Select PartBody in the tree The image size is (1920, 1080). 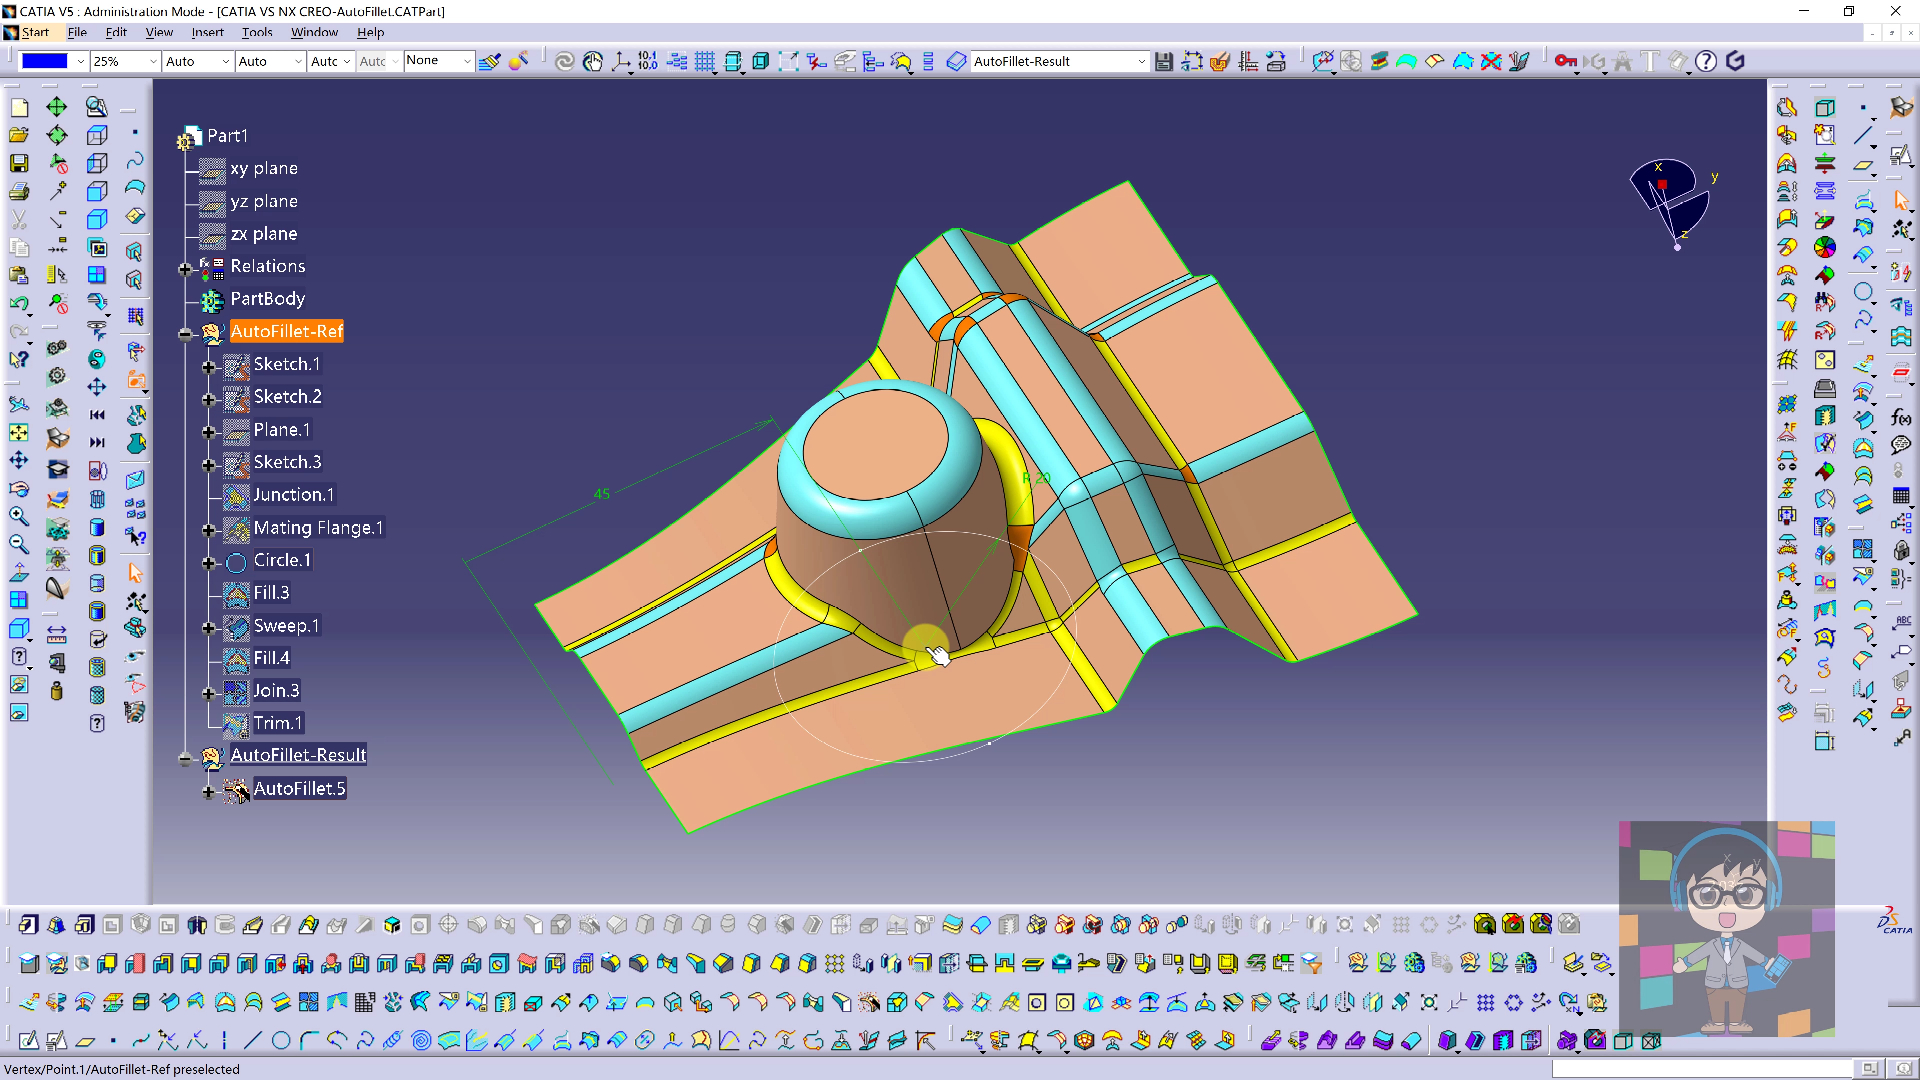click(268, 299)
